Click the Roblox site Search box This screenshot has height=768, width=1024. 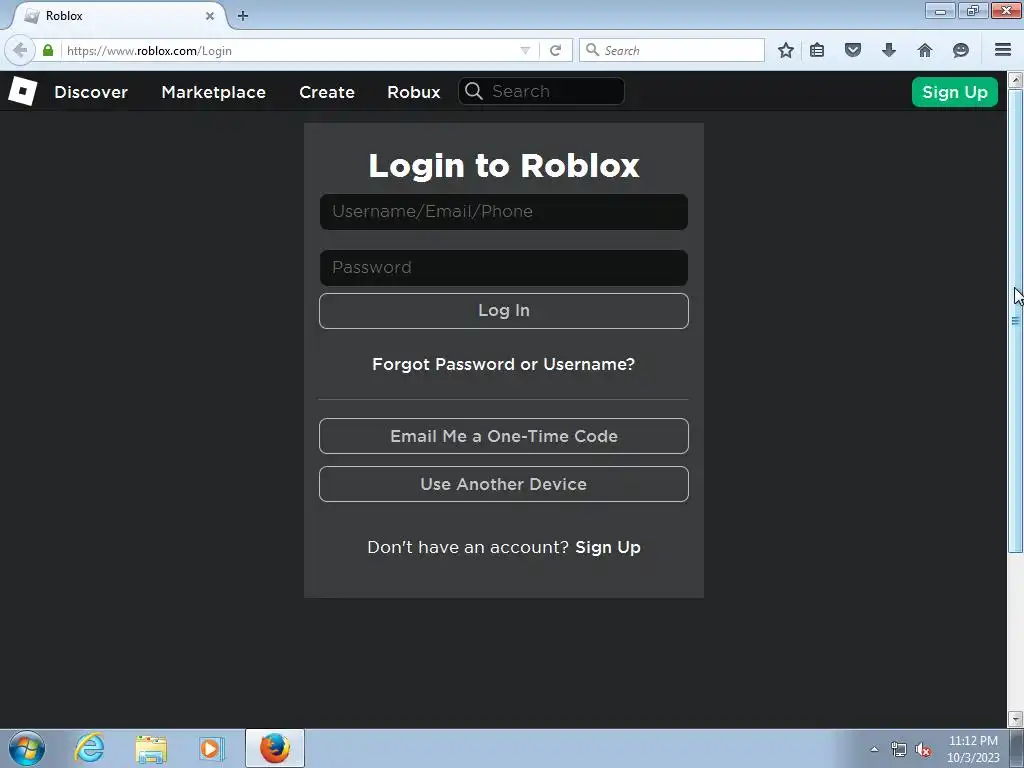541,91
